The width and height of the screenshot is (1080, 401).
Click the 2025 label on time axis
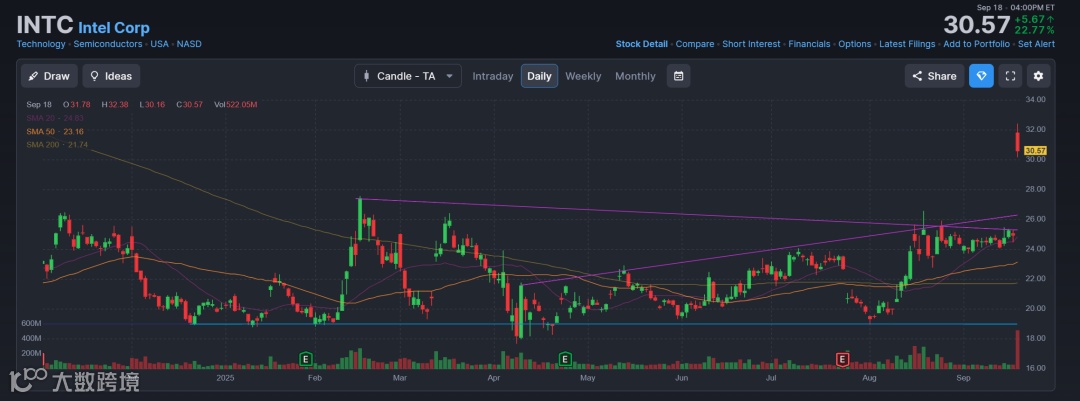[225, 378]
